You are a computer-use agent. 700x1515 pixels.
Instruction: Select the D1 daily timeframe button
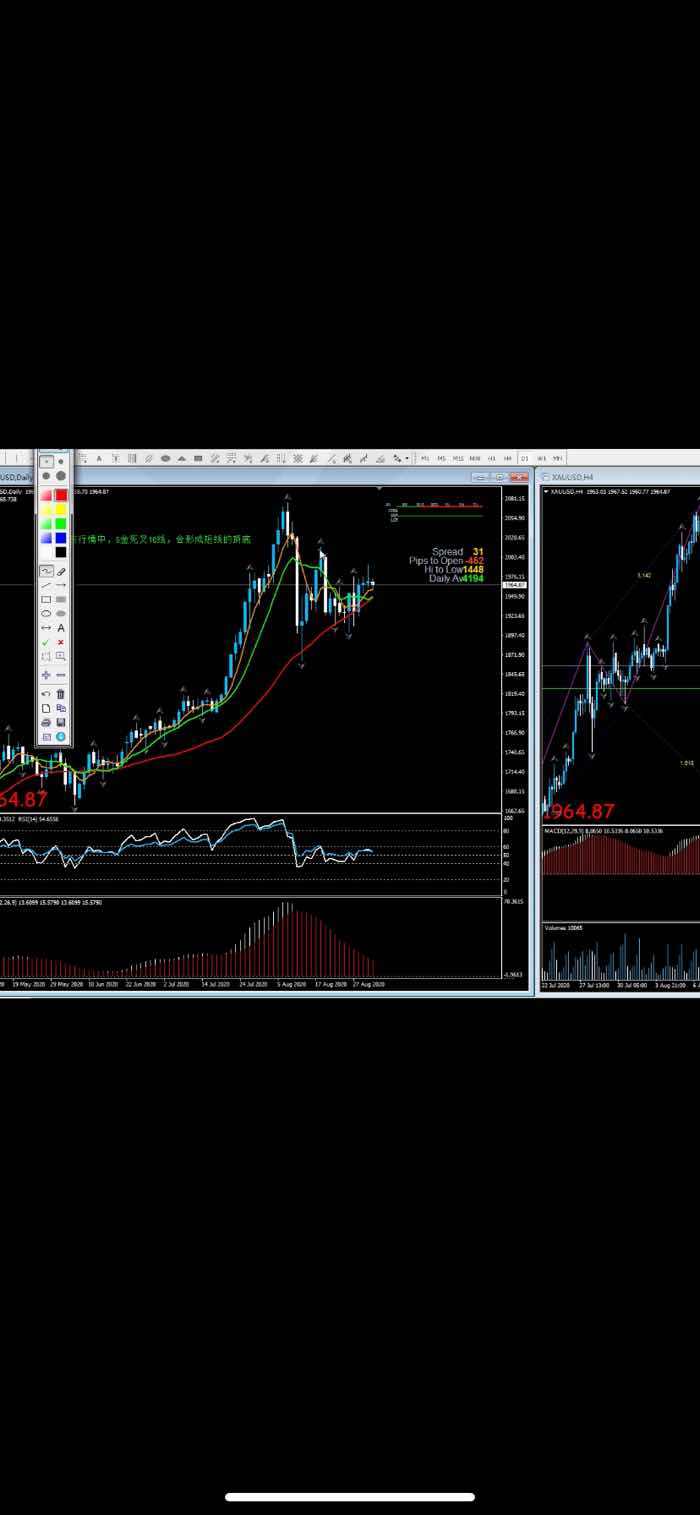(x=524, y=458)
